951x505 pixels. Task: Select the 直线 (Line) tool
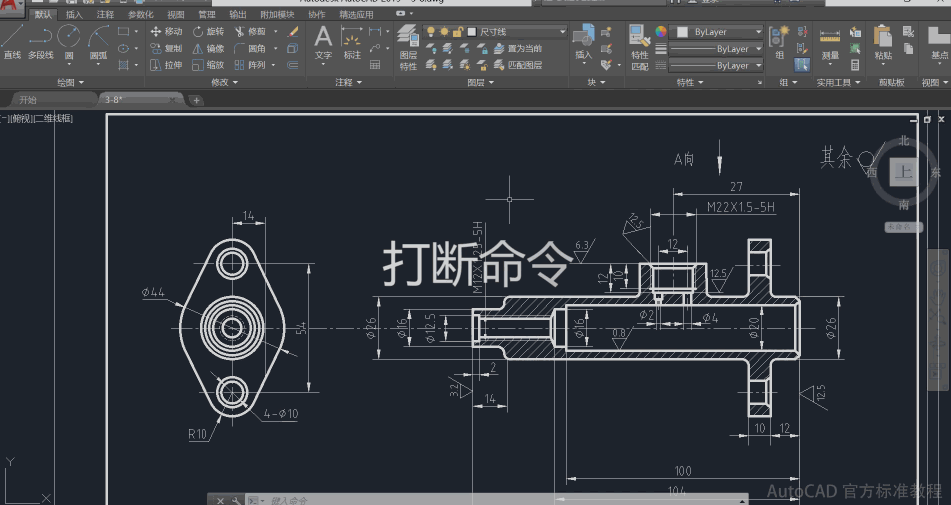click(12, 42)
